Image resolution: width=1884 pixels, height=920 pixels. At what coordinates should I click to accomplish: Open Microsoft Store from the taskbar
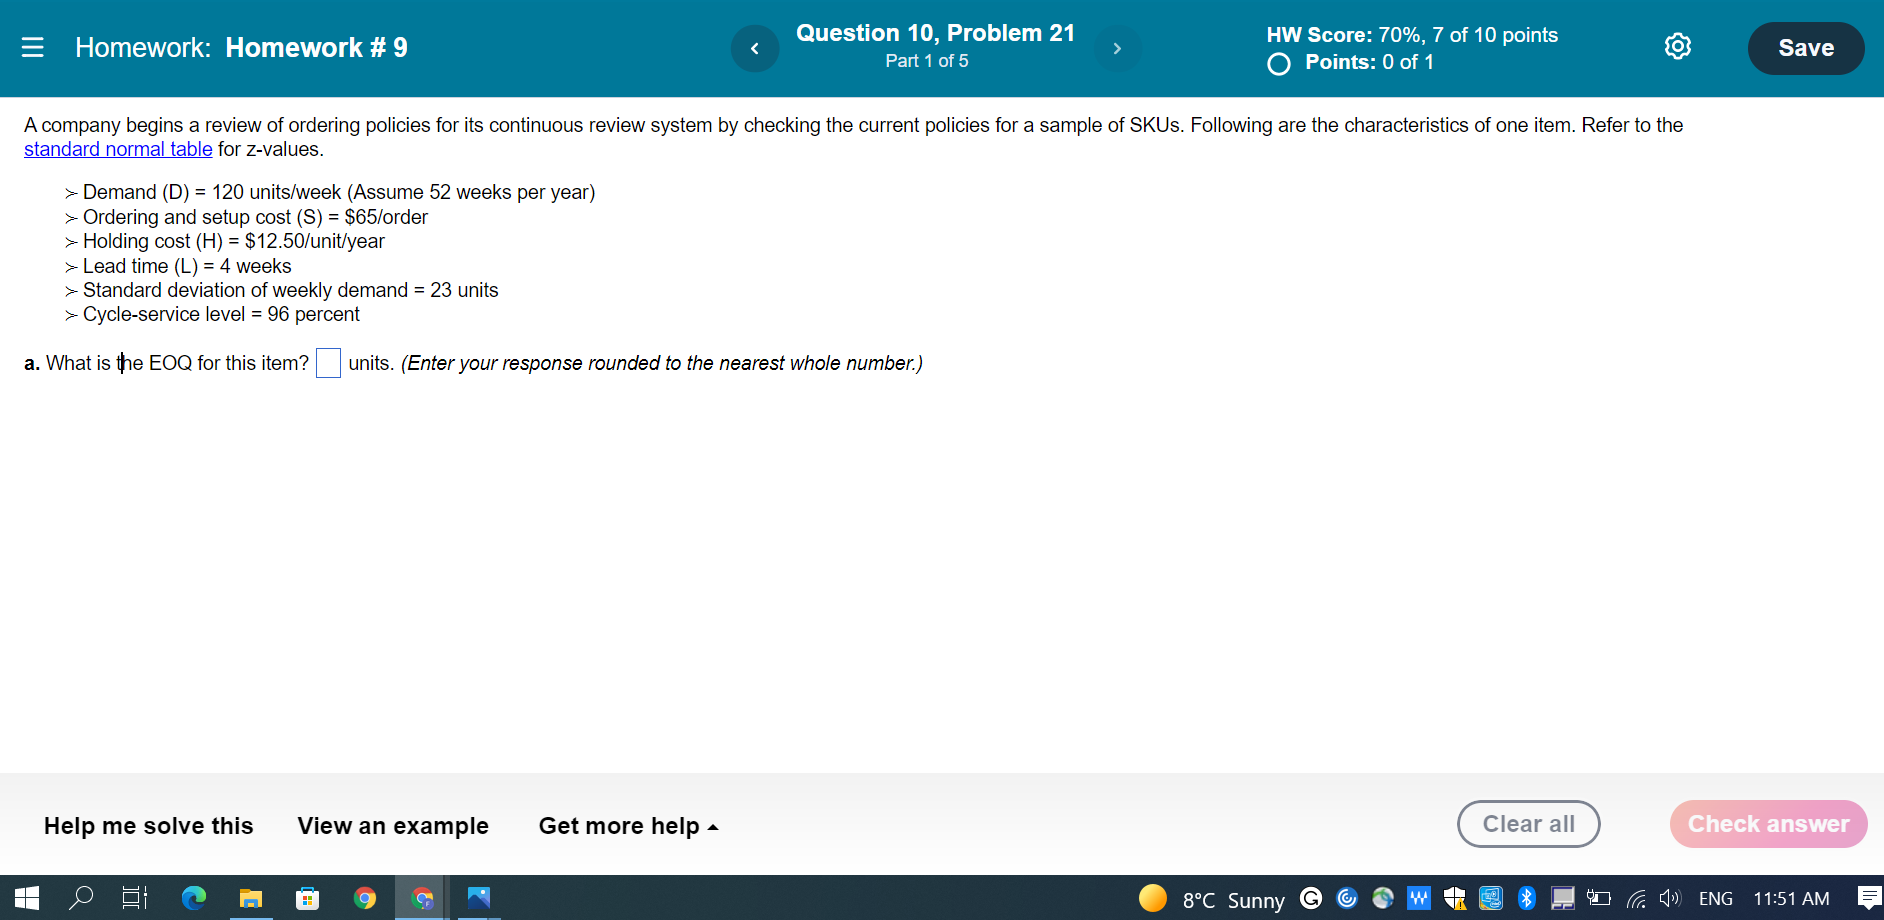tap(308, 898)
